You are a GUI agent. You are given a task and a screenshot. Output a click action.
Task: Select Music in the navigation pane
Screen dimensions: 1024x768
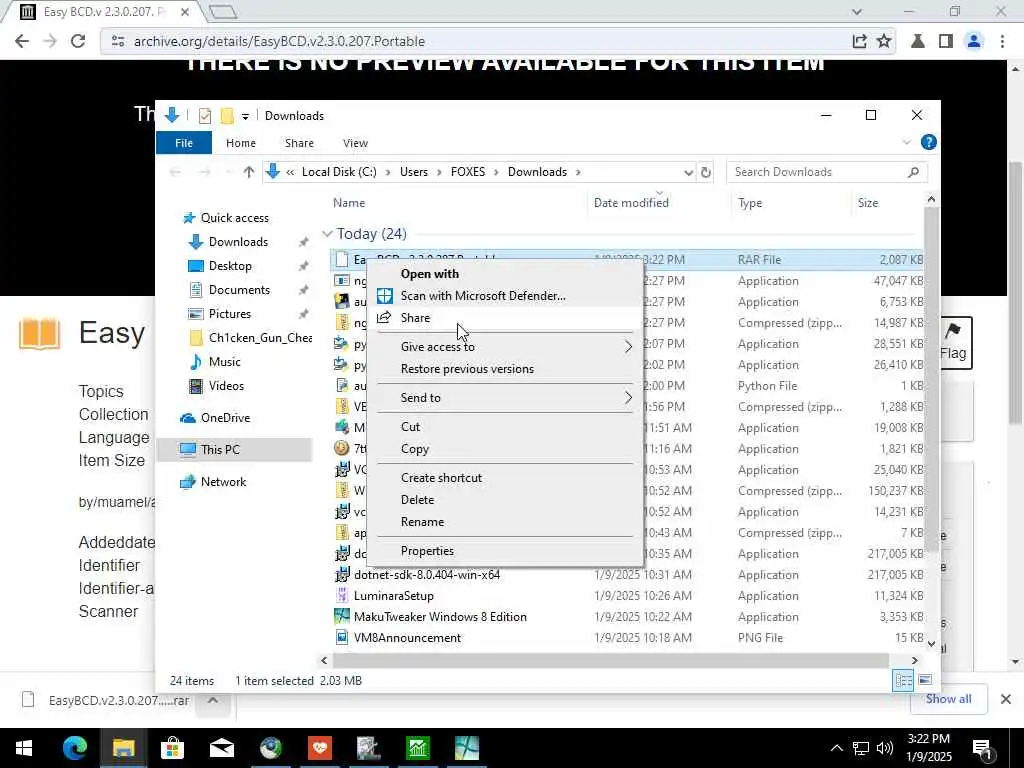click(x=224, y=362)
